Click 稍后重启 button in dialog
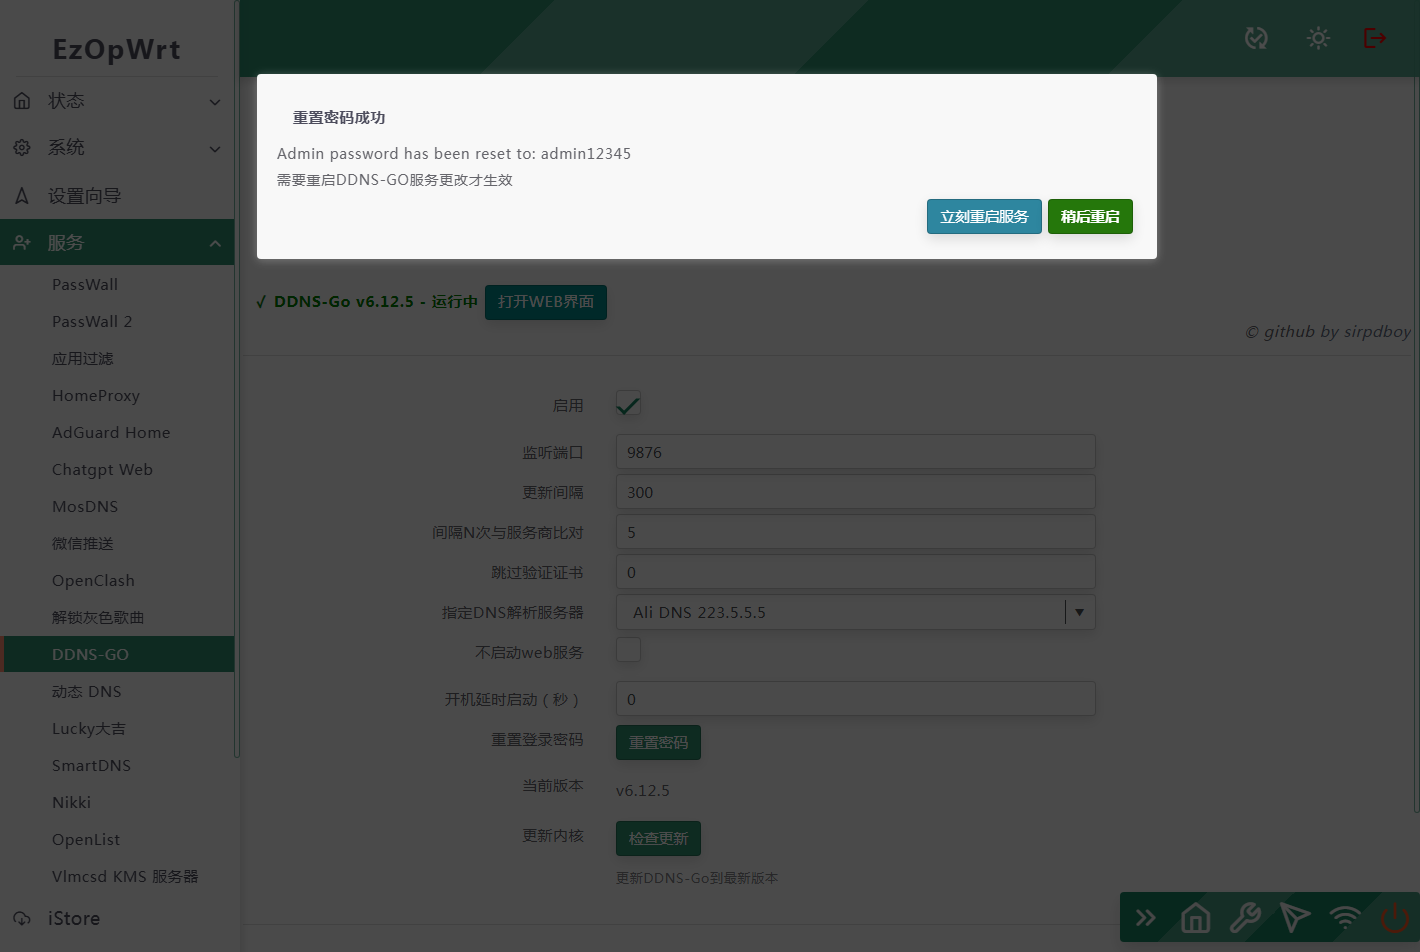The image size is (1420, 952). point(1090,217)
